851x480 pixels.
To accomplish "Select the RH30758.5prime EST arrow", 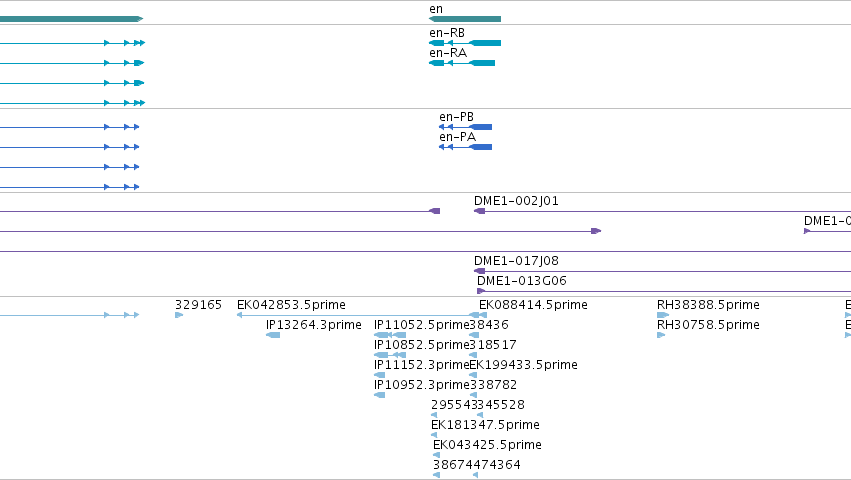I will pyautogui.click(x=661, y=335).
